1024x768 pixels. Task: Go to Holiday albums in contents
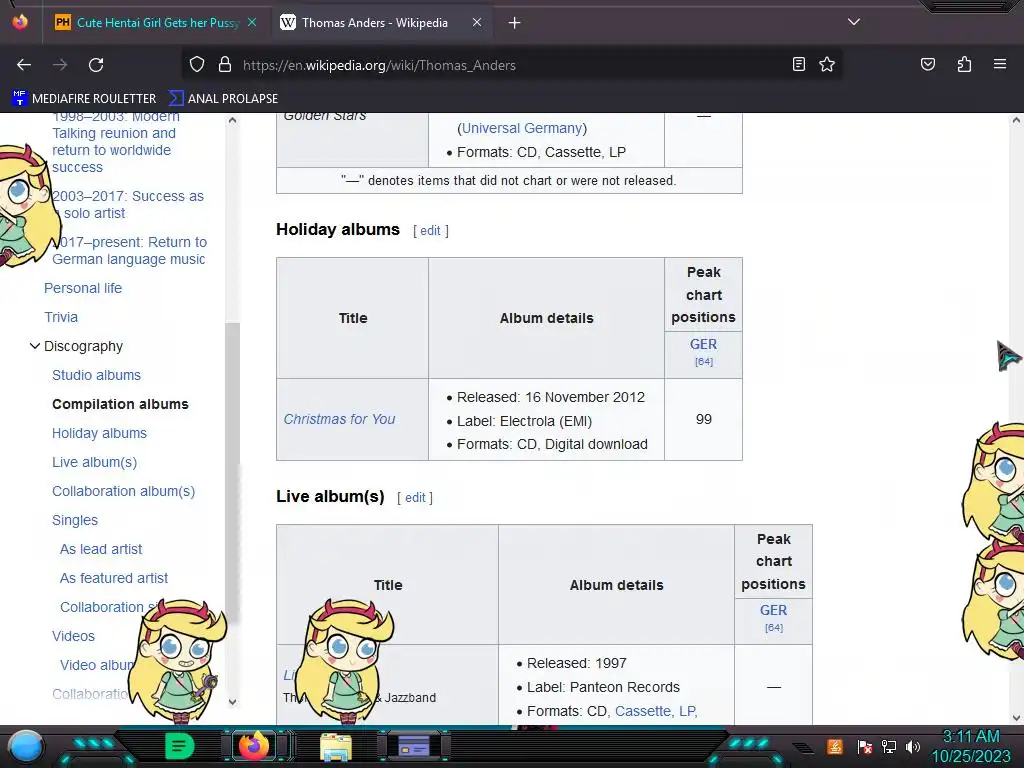click(99, 433)
